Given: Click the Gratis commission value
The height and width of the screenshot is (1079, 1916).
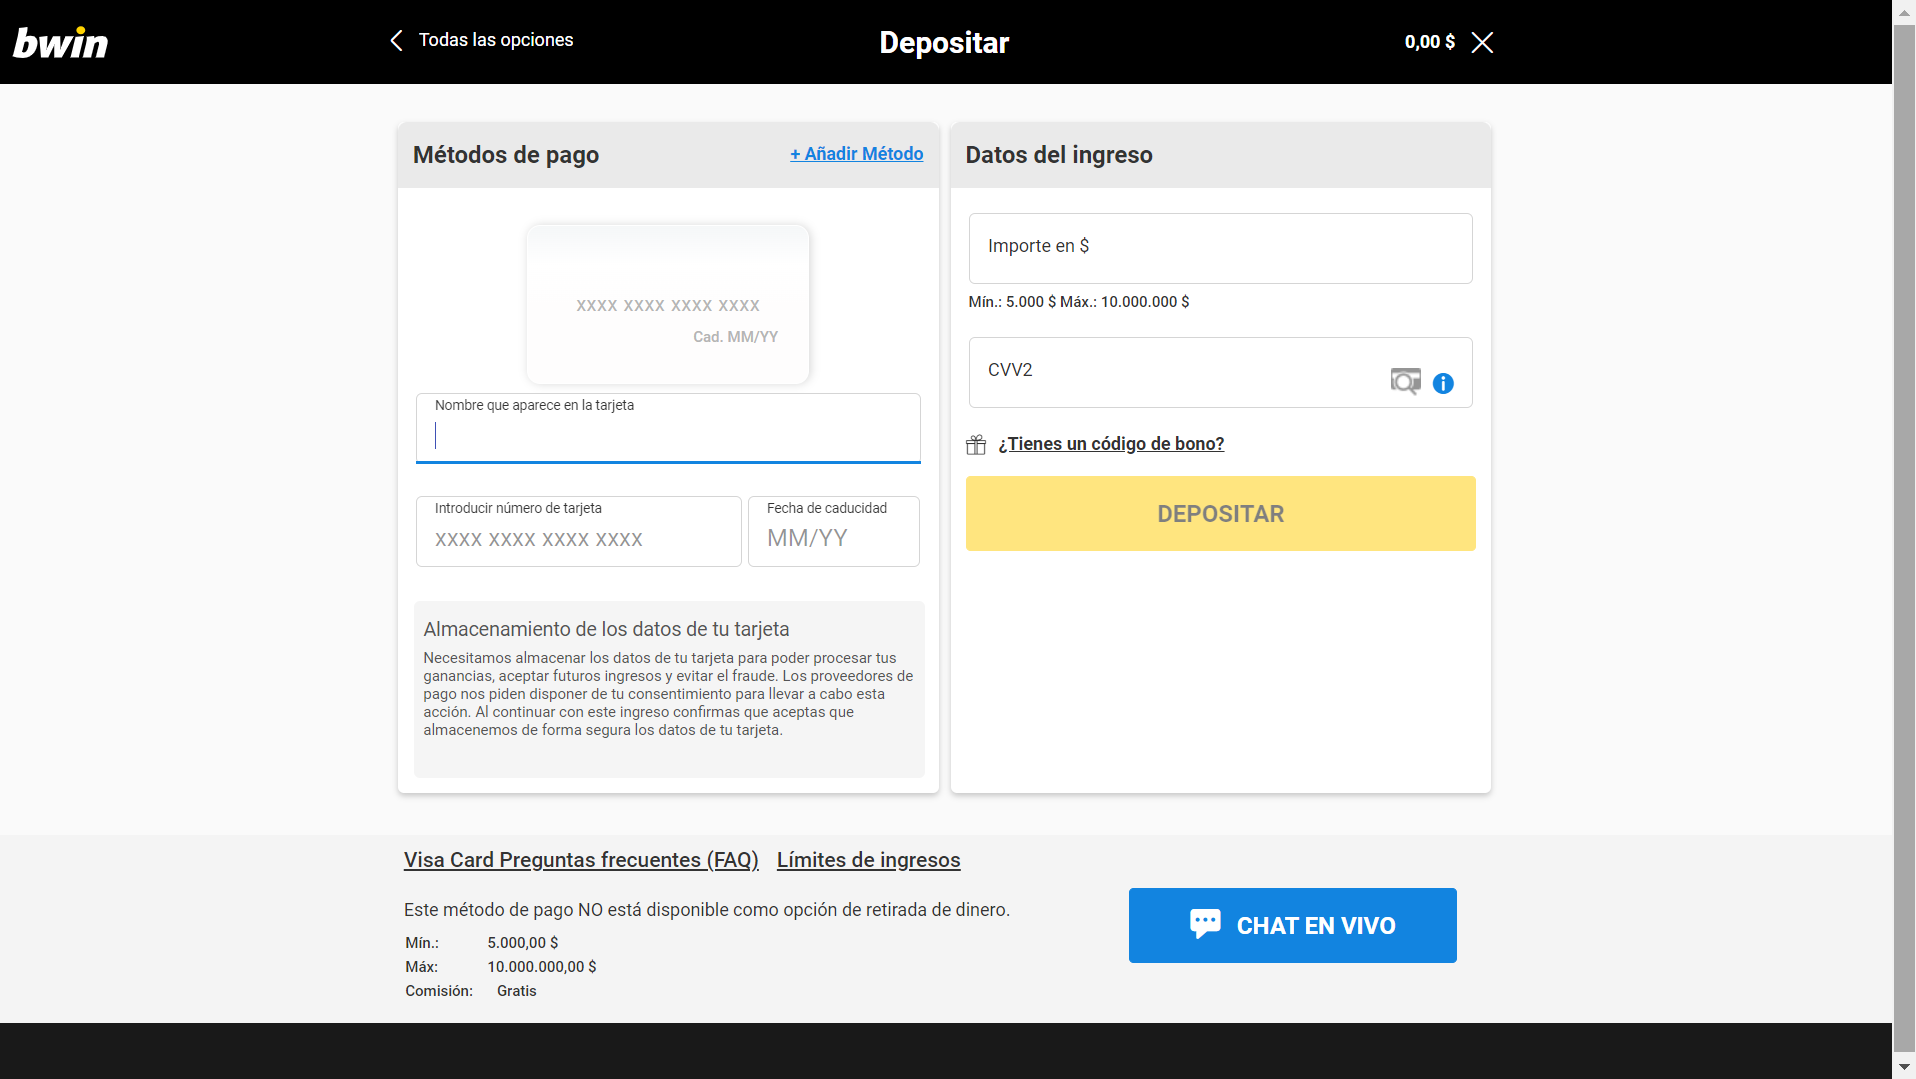Looking at the screenshot, I should point(517,991).
